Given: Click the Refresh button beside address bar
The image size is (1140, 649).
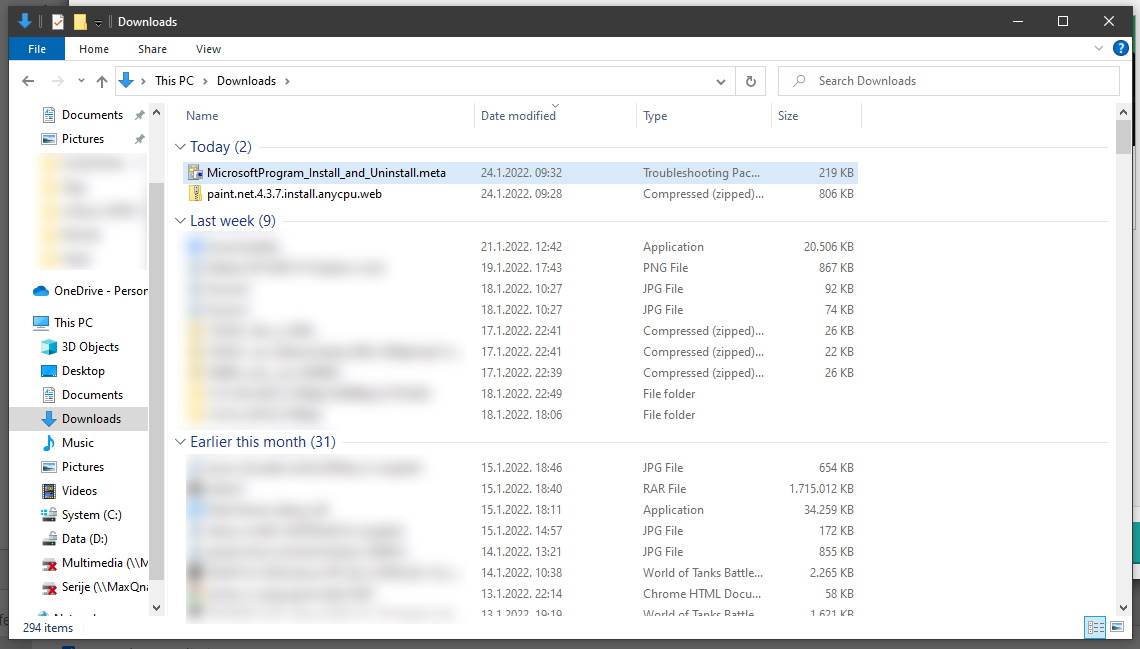Looking at the screenshot, I should [750, 81].
